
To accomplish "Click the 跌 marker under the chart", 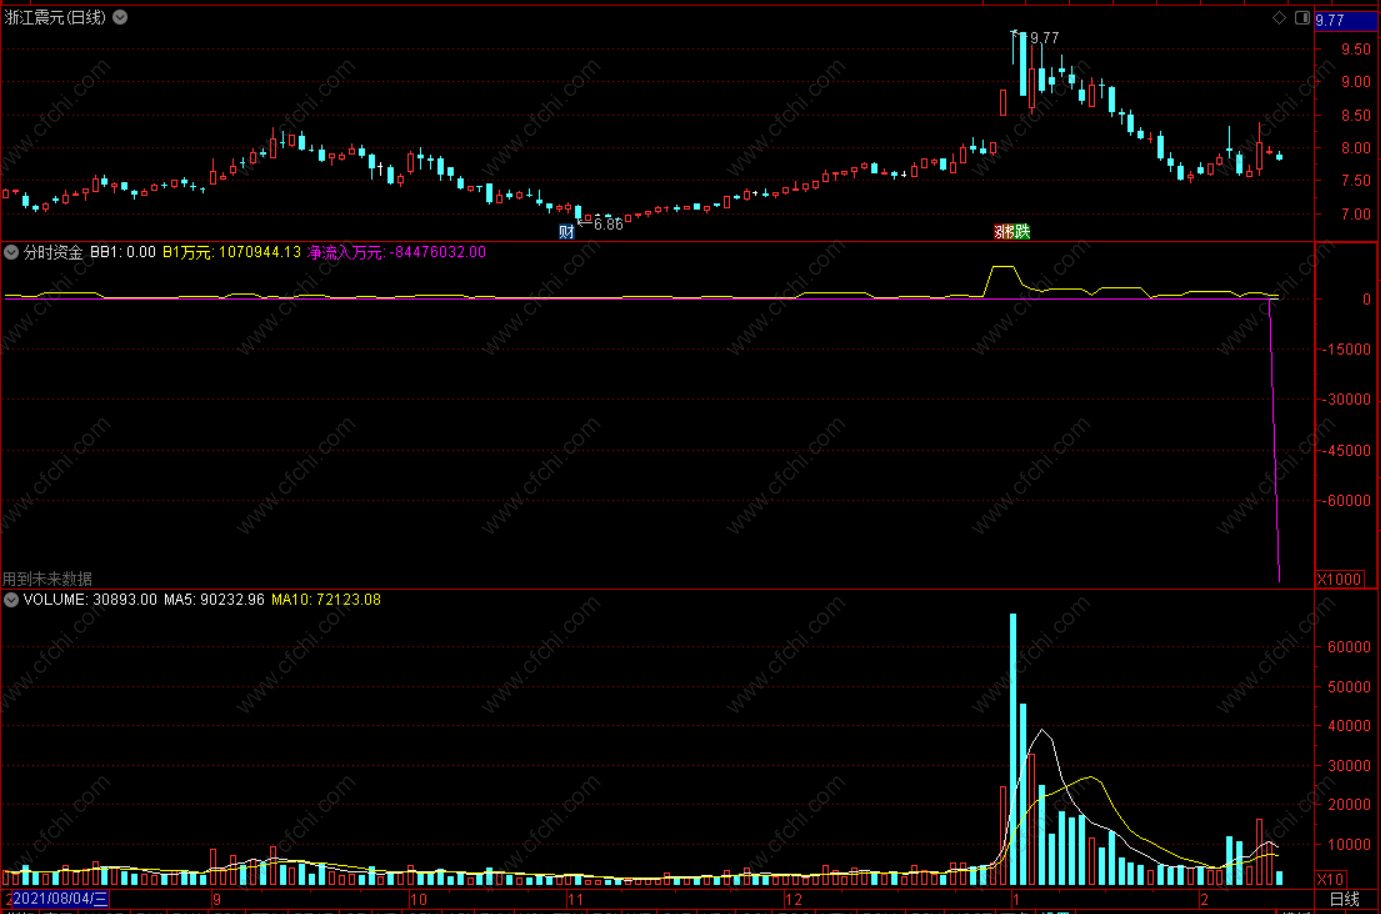I will [x=1021, y=232].
